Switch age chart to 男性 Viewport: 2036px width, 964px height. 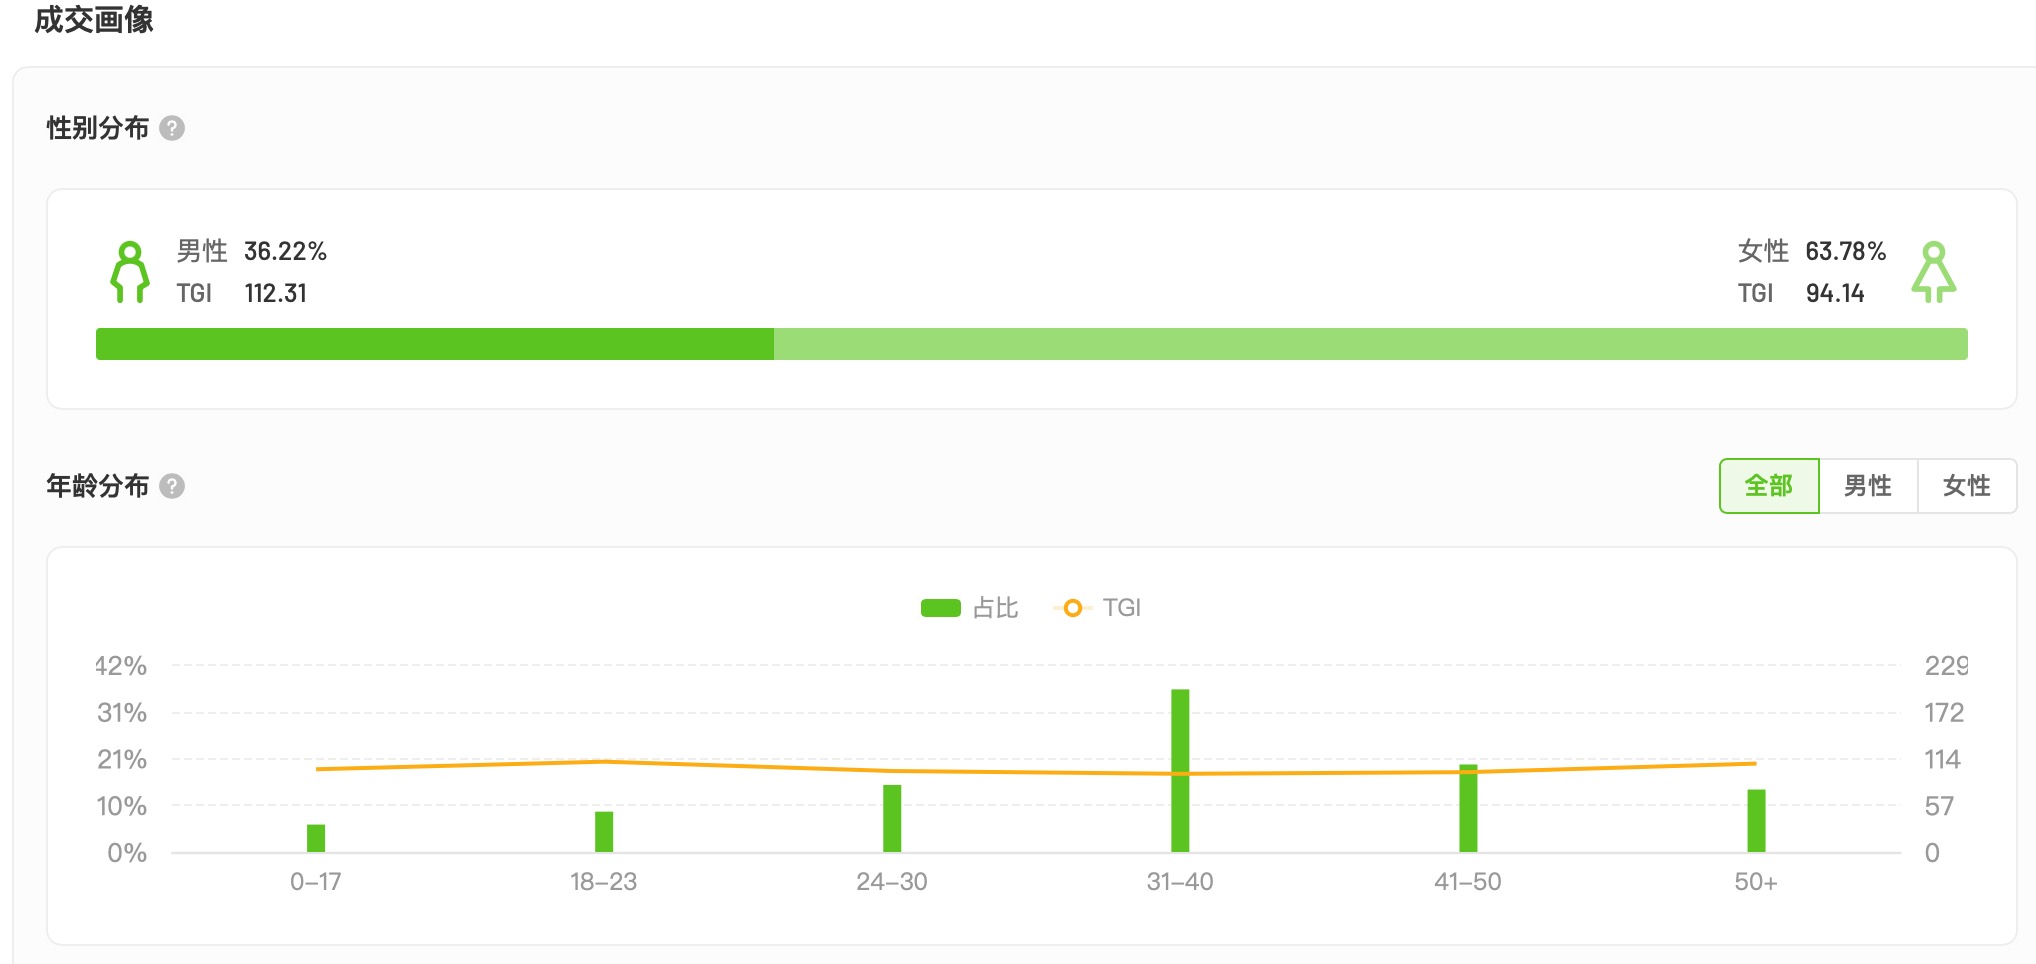pyautogui.click(x=1867, y=486)
